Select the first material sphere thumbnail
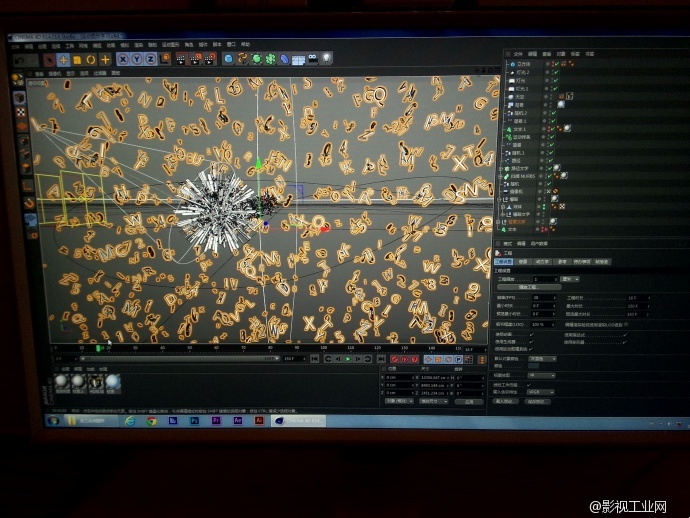 (62, 381)
